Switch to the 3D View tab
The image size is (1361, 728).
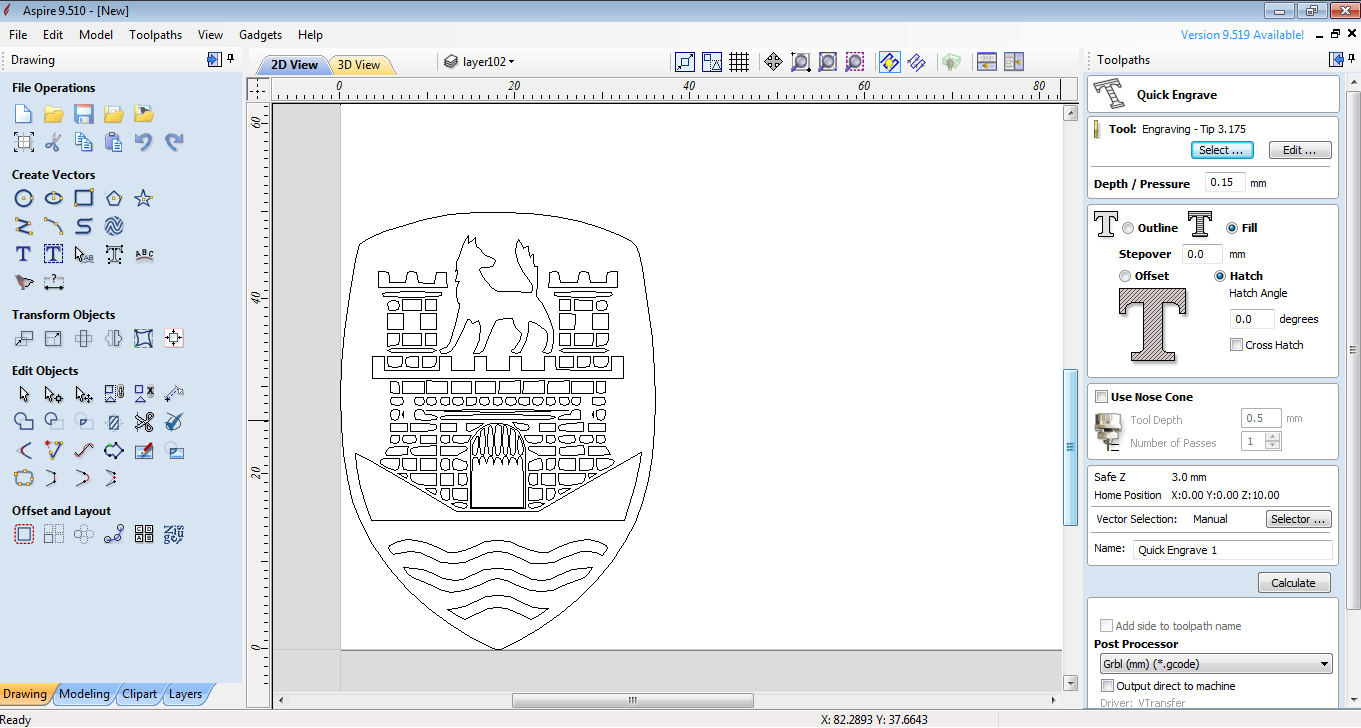(x=359, y=65)
